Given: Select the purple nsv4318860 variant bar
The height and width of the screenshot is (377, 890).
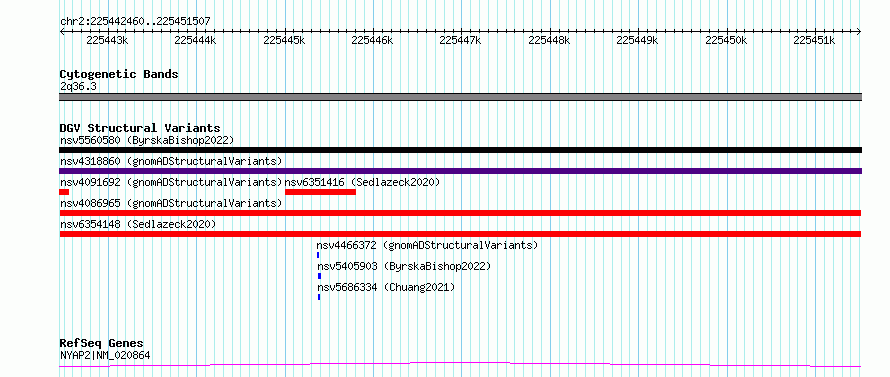Looking at the screenshot, I should (x=460, y=171).
